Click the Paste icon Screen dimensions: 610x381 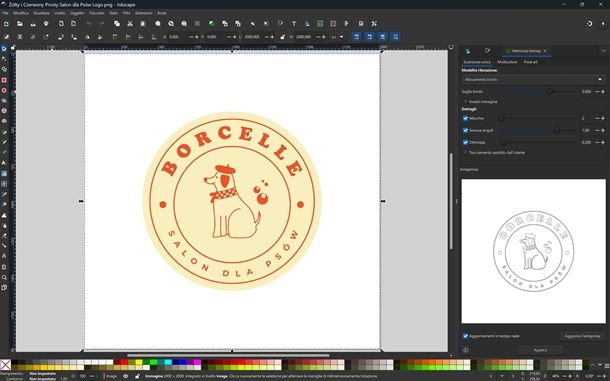tap(143, 24)
